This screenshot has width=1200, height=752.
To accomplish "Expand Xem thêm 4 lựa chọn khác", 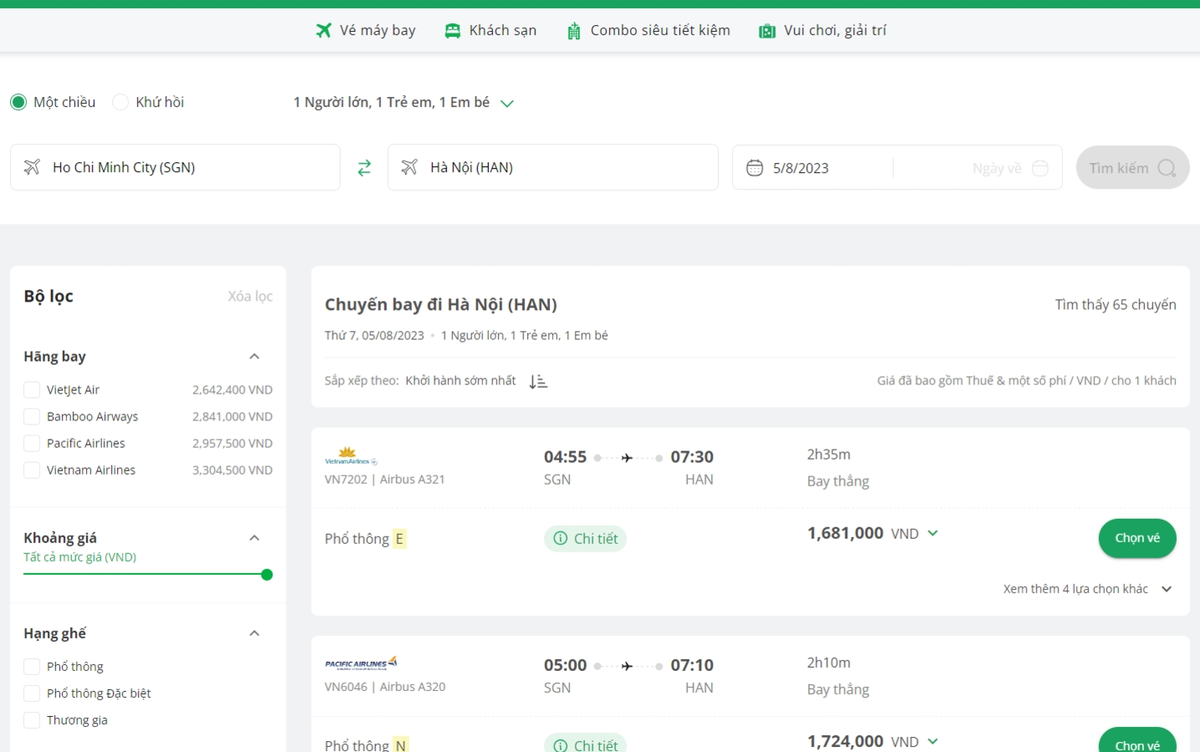I will pos(1088,589).
